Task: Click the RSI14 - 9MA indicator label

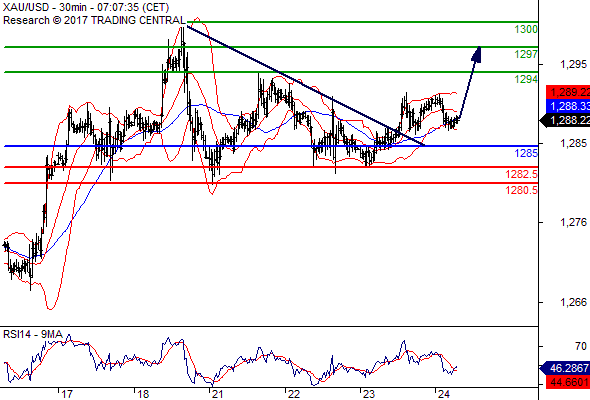Action: [x=33, y=334]
